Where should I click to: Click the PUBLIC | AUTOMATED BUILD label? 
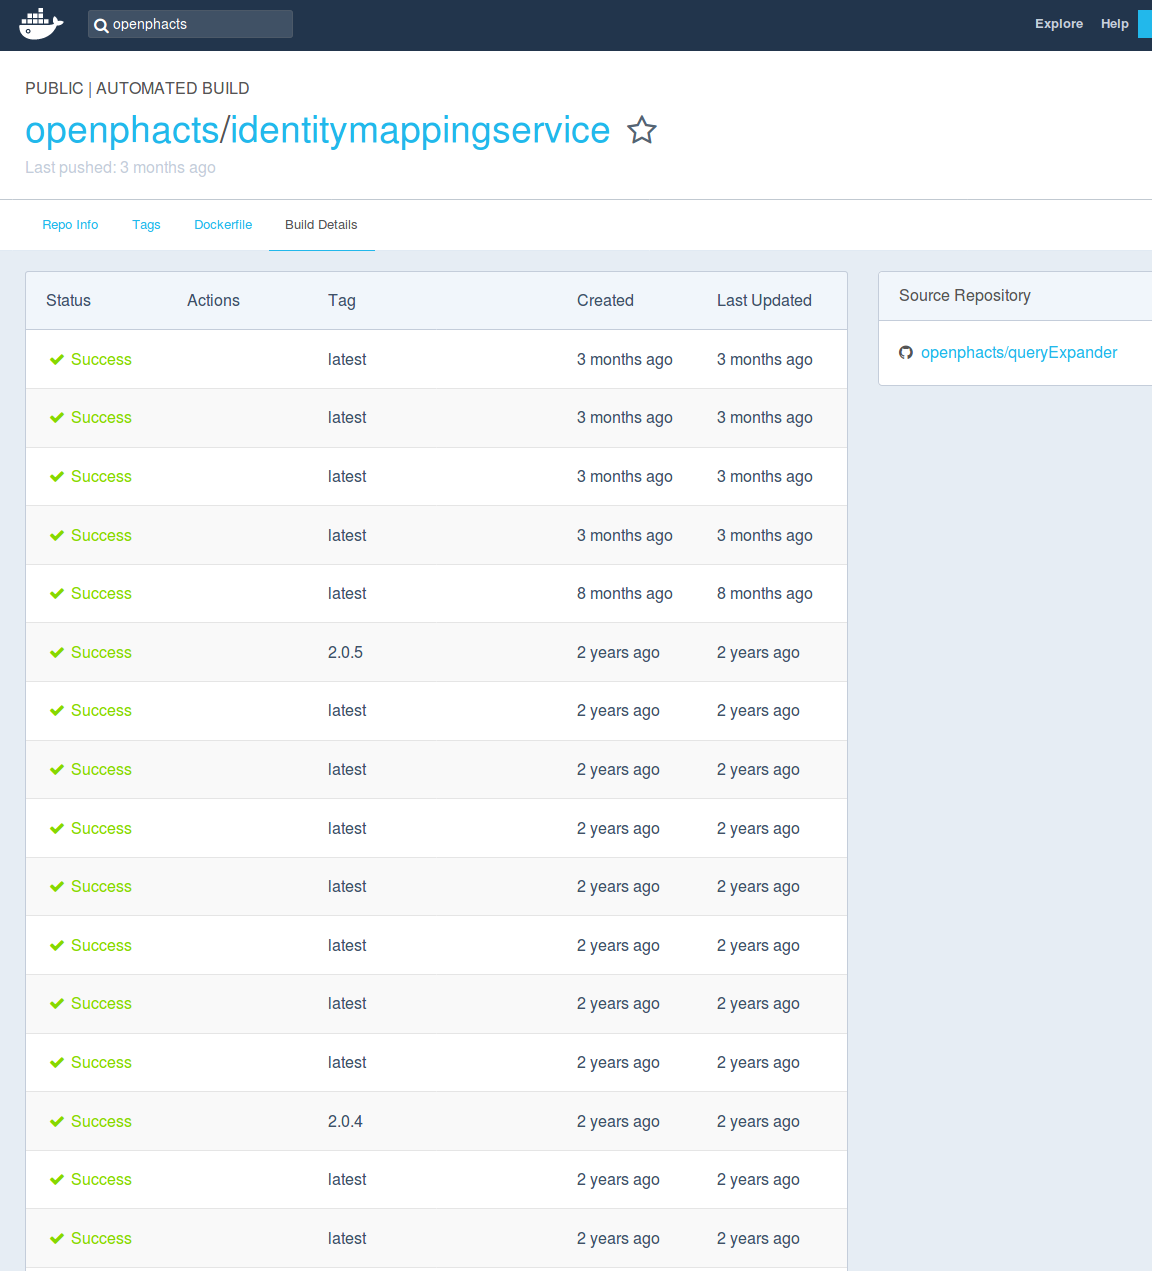point(137,88)
